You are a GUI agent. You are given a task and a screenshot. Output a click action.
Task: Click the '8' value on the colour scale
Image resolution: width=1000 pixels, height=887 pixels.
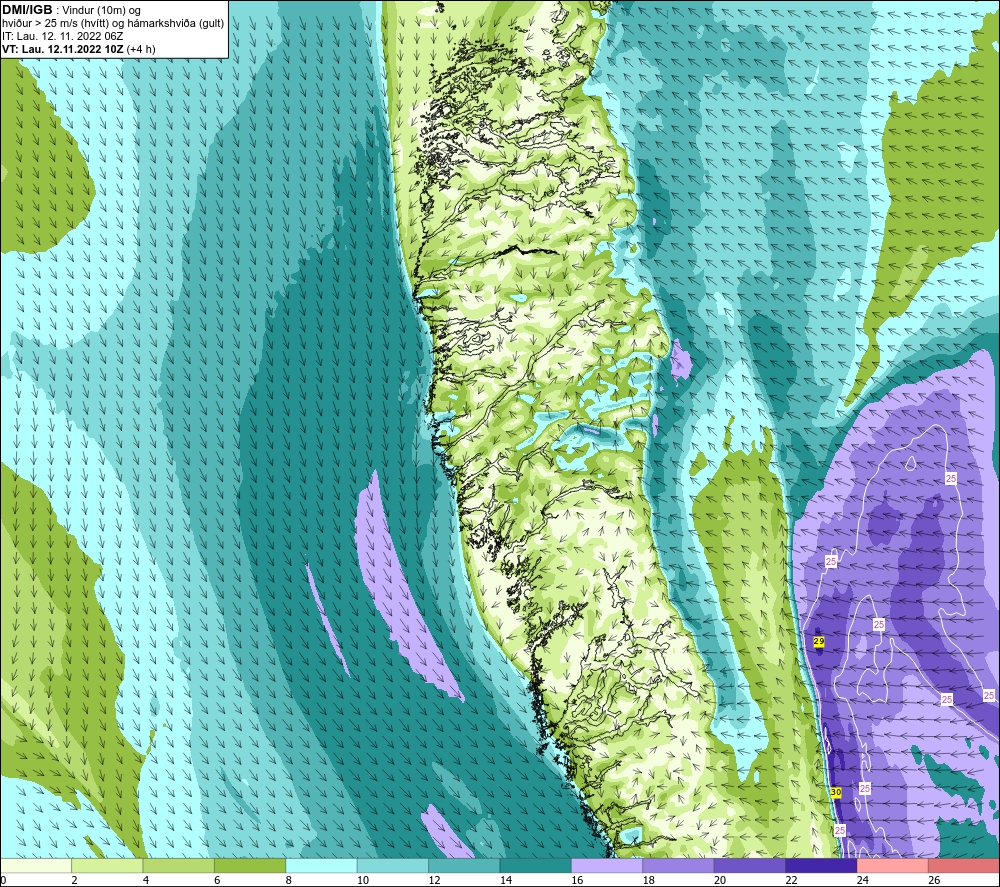point(289,880)
